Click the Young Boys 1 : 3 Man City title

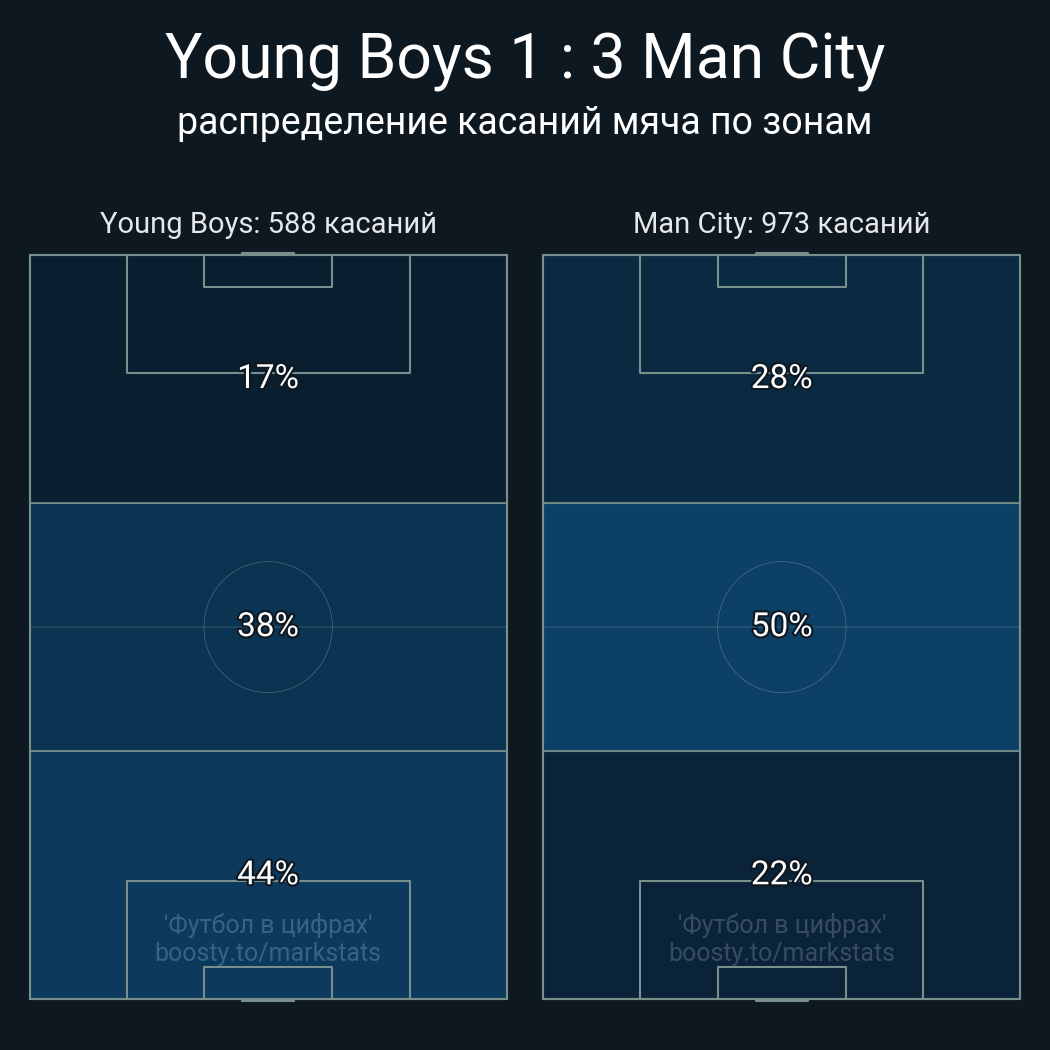pos(525,58)
